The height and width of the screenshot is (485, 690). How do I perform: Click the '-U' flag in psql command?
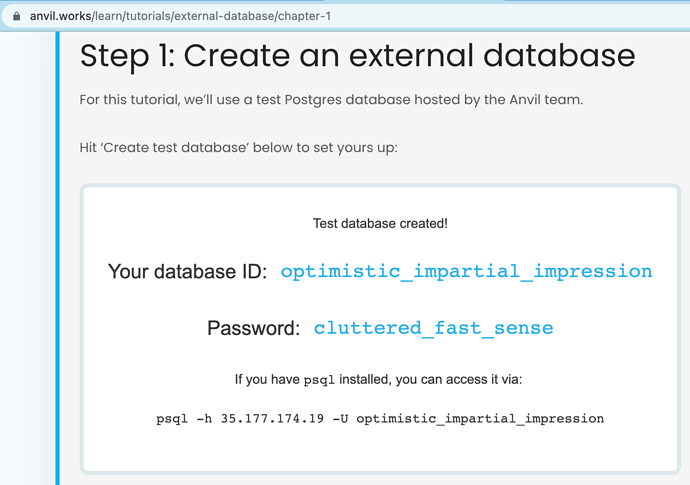340,419
